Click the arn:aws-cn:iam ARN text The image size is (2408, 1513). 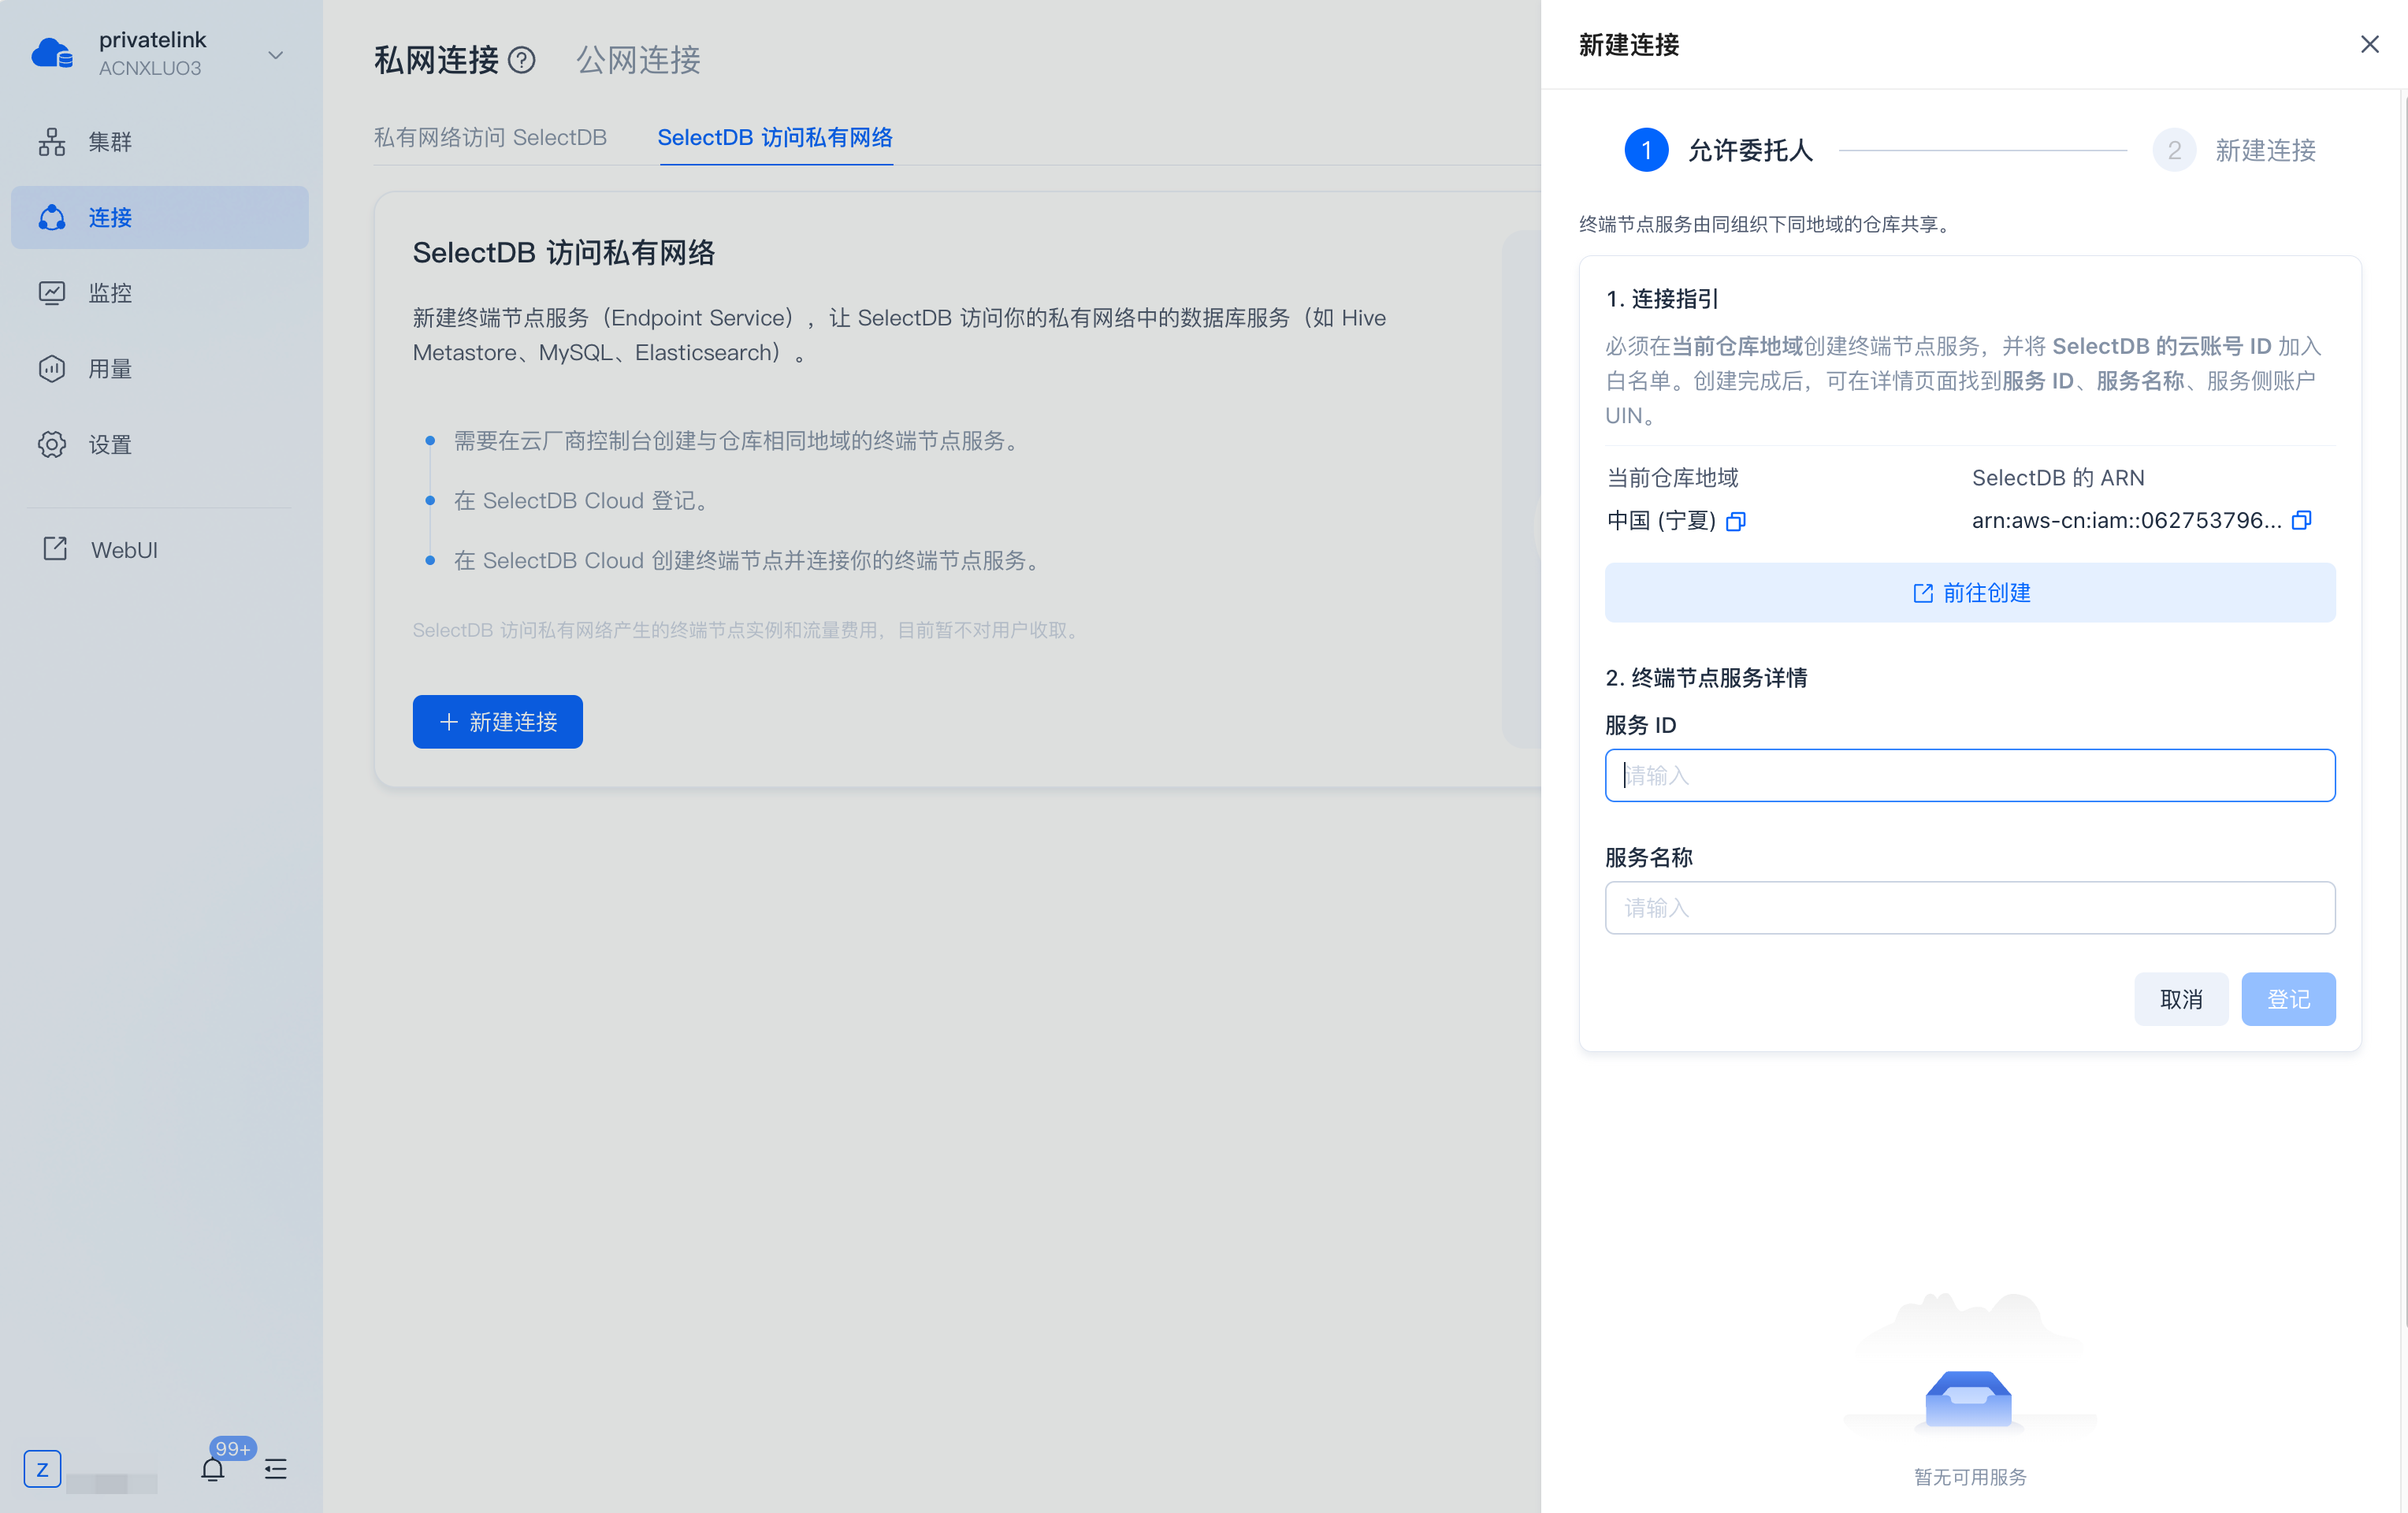pyautogui.click(x=2127, y=520)
